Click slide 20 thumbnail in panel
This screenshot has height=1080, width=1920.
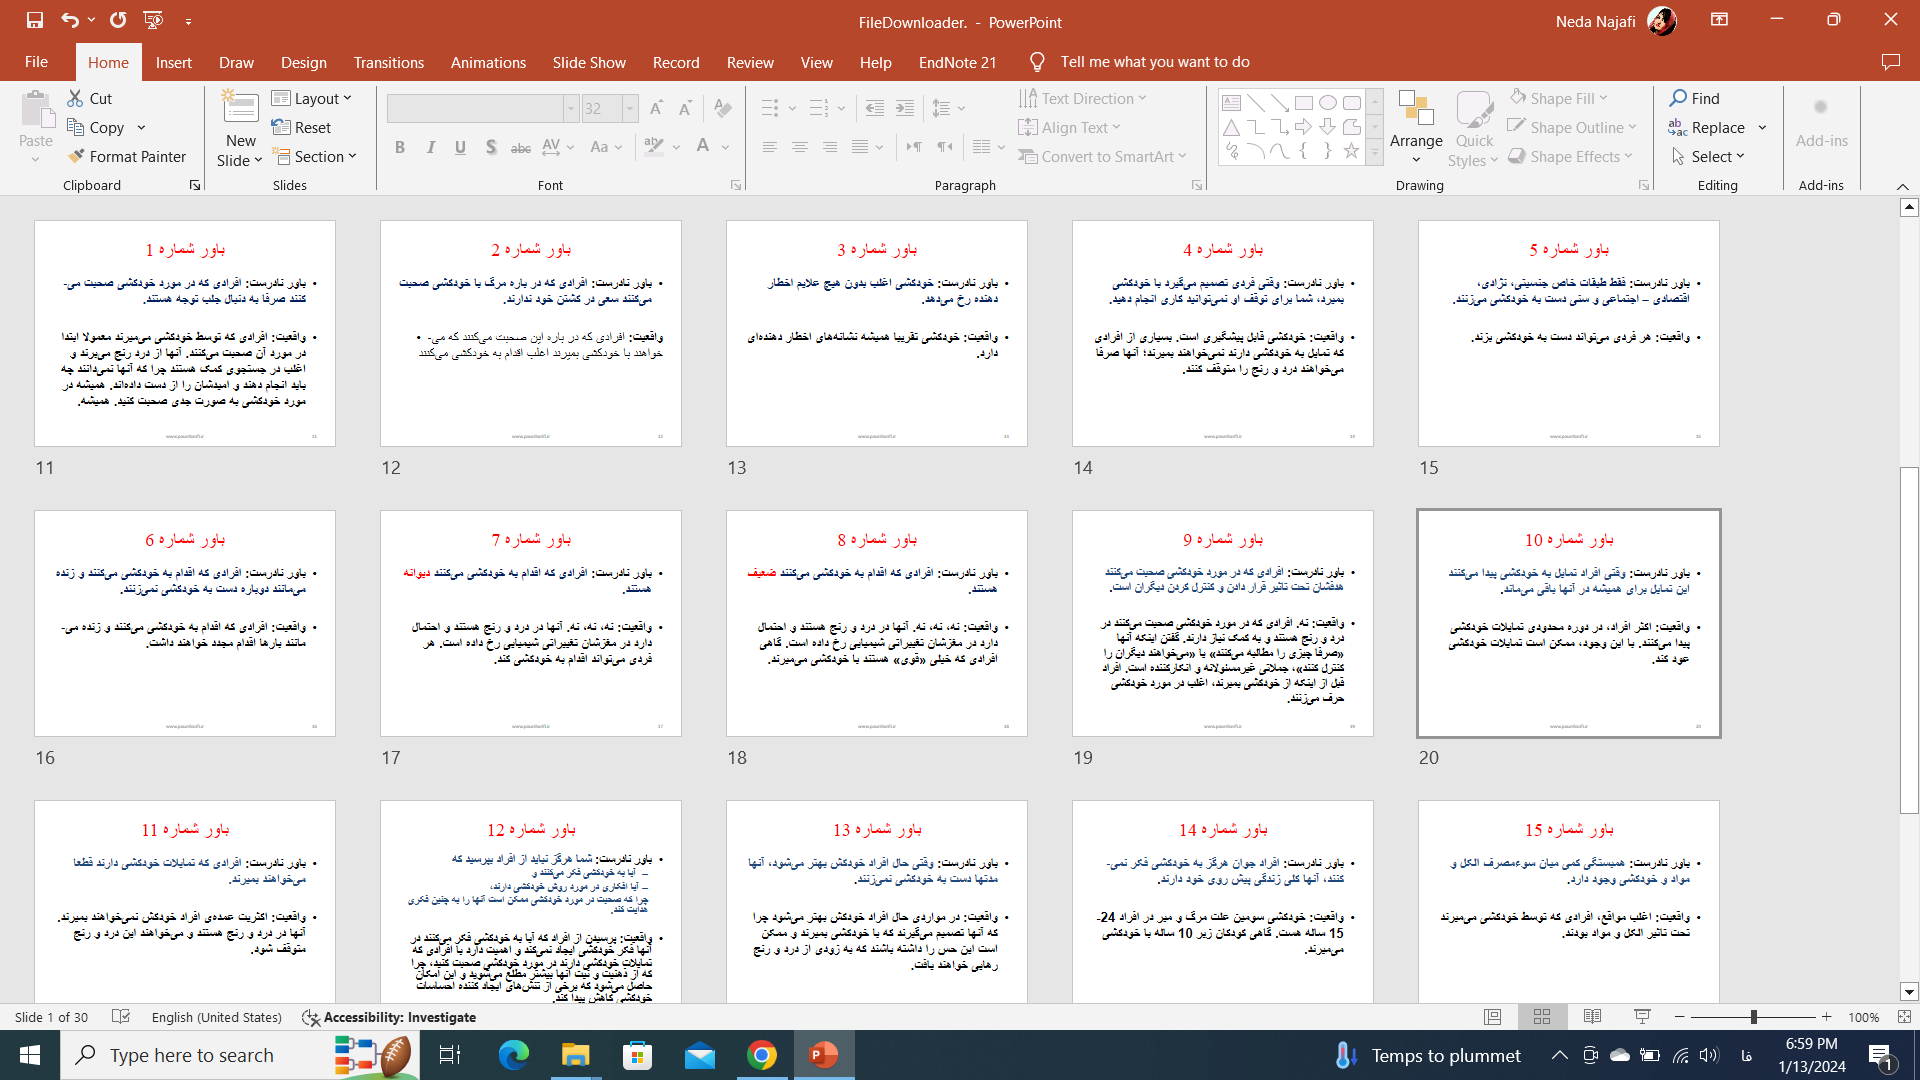(1569, 622)
